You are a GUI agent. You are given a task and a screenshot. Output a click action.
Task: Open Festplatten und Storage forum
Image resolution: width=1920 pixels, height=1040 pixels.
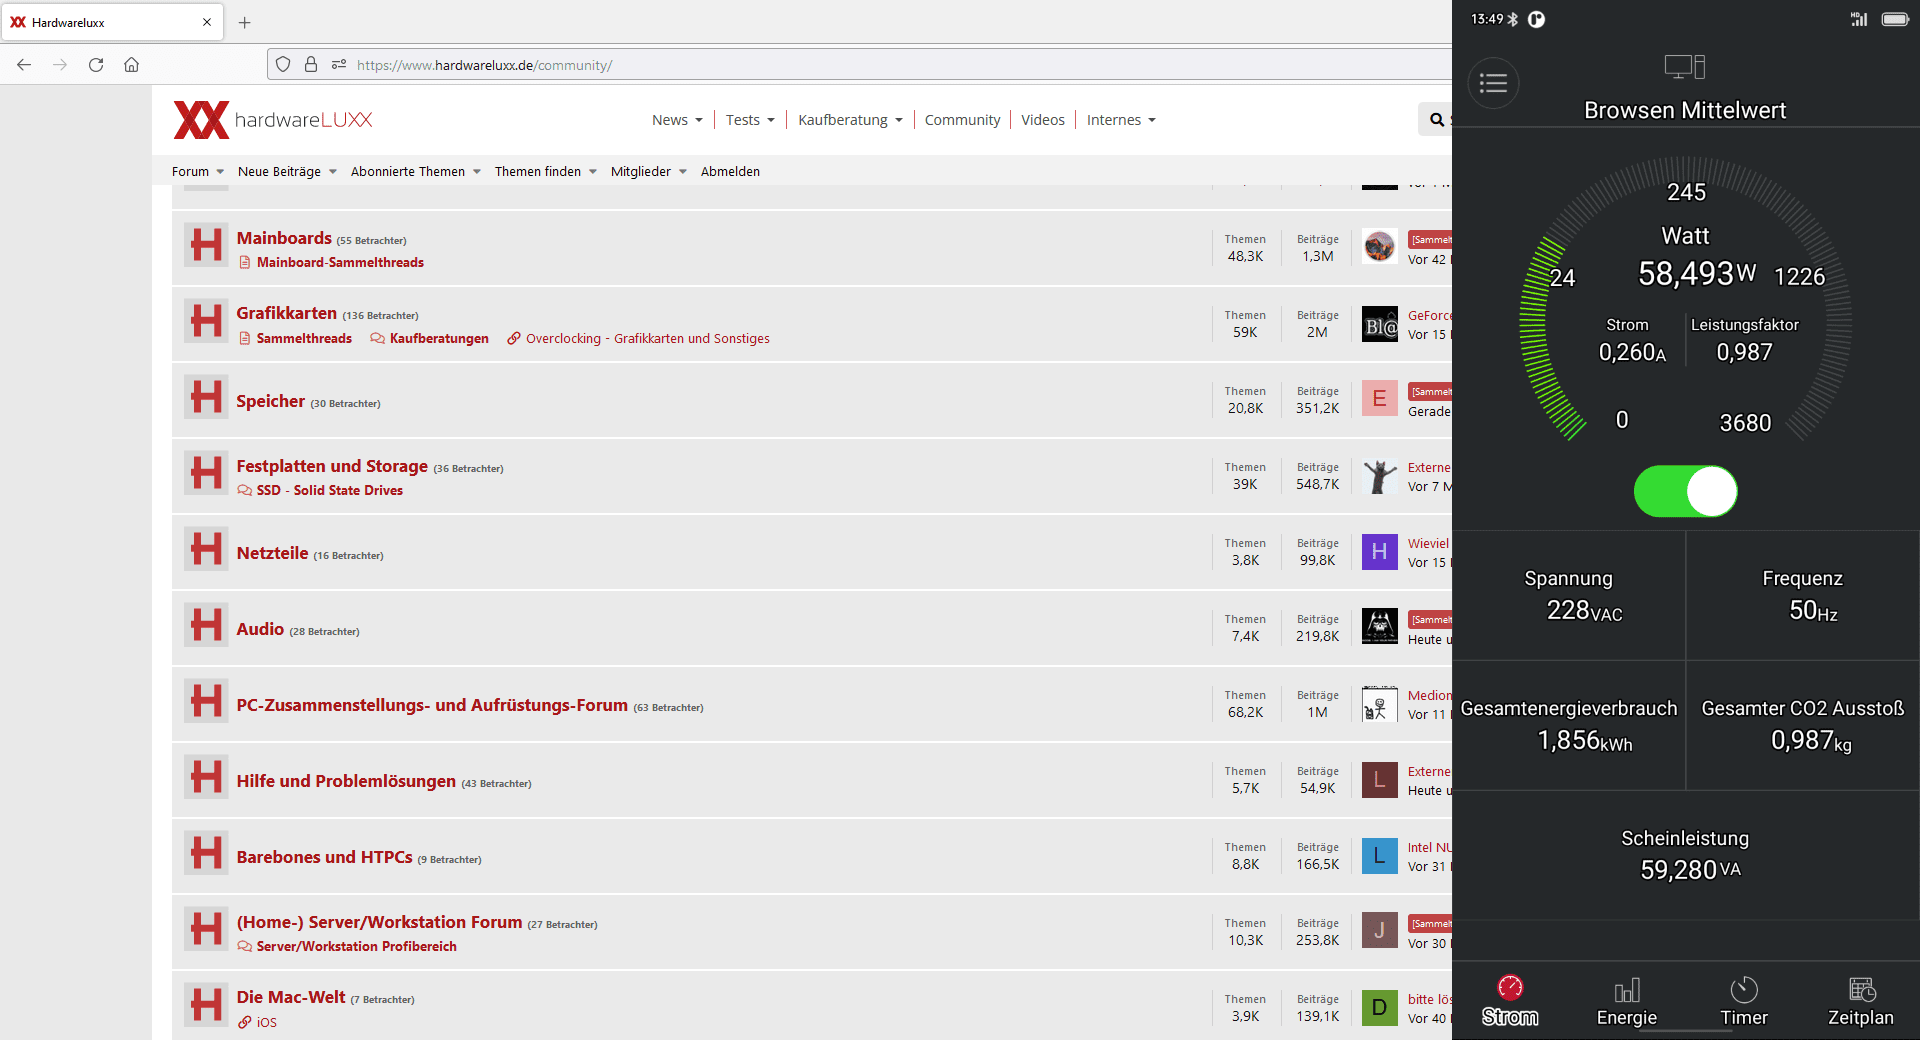click(x=332, y=466)
